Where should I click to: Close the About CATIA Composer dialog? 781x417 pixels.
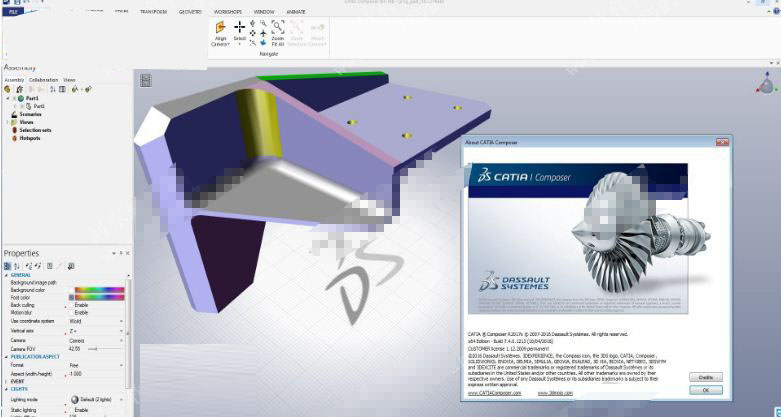(x=722, y=142)
